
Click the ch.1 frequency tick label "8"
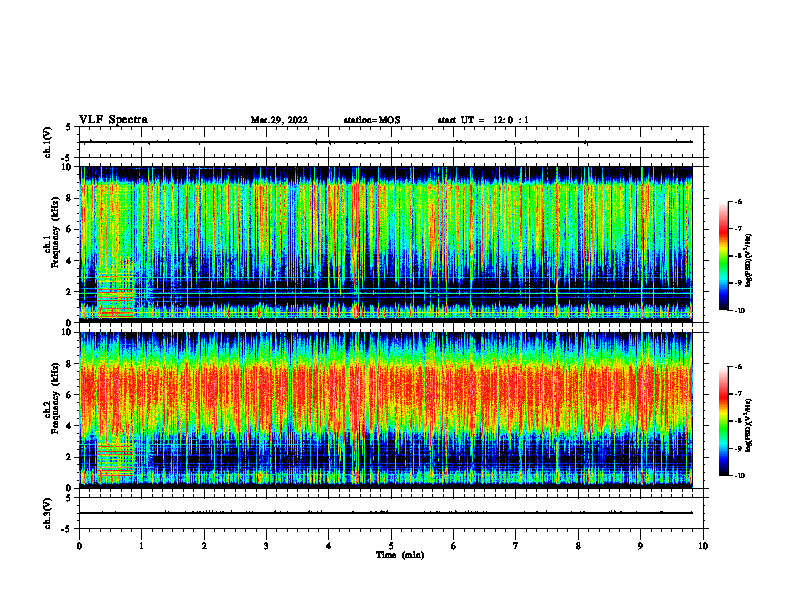69,198
